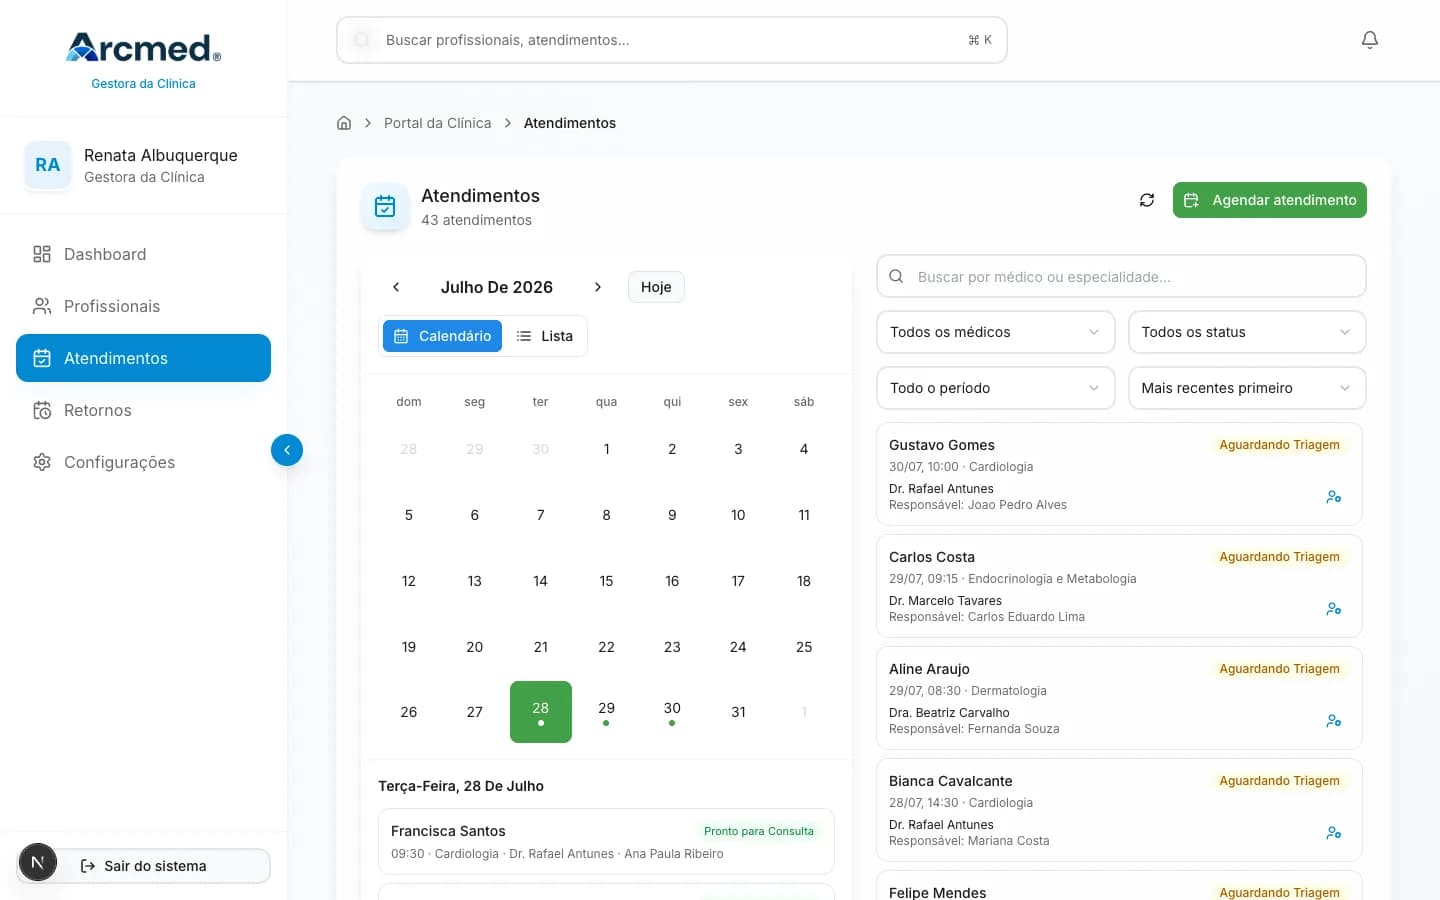
Task: Open patient action icon for Gustavo Gomes
Action: click(1334, 497)
